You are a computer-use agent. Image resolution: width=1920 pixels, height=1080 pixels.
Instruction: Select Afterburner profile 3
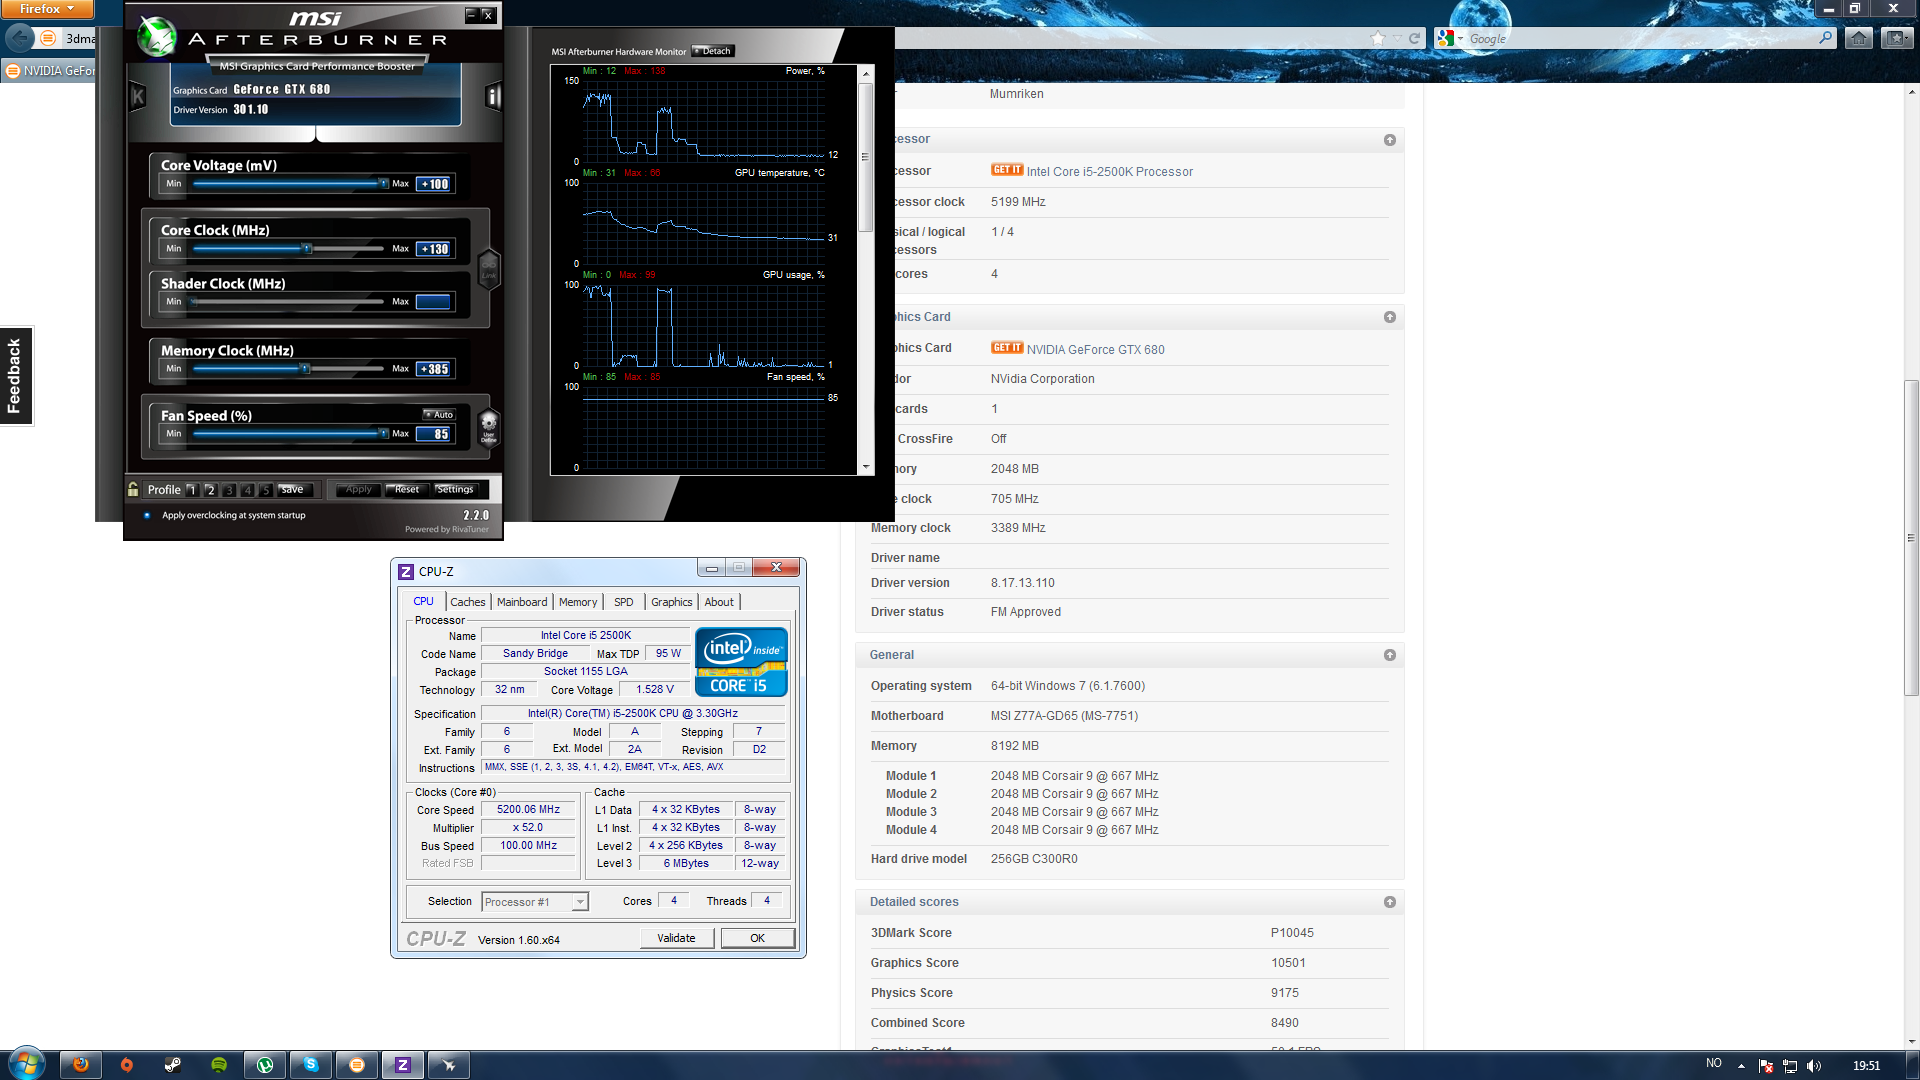pyautogui.click(x=230, y=490)
